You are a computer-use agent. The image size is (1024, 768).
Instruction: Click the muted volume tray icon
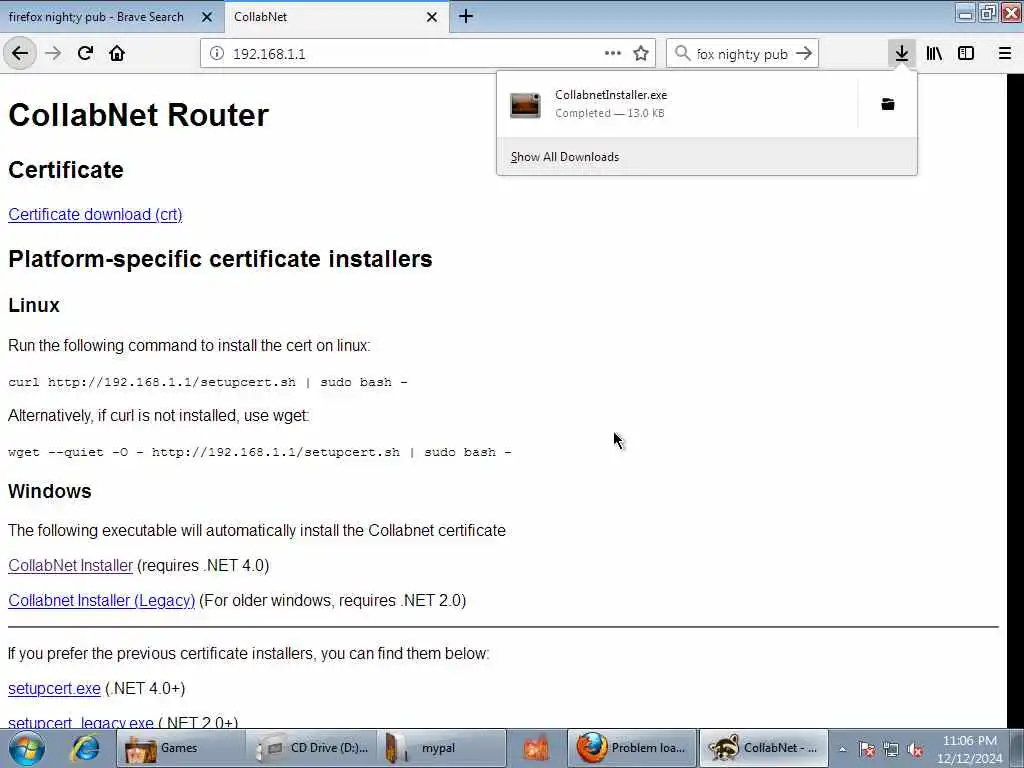(x=915, y=749)
